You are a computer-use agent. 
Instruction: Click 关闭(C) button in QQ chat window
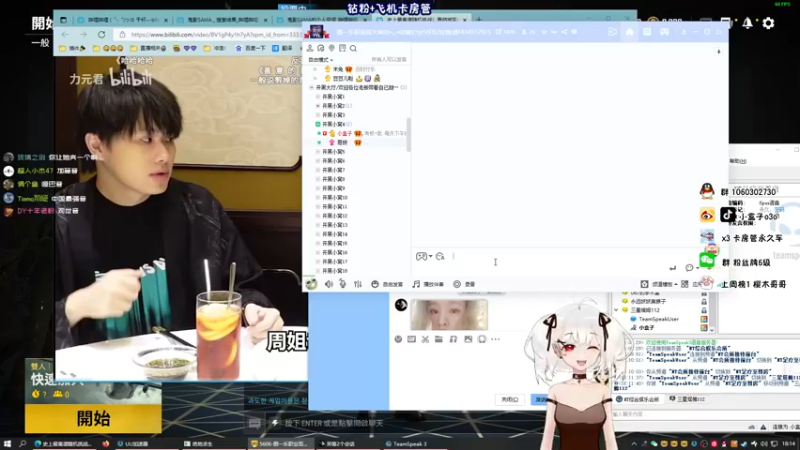[x=509, y=399]
